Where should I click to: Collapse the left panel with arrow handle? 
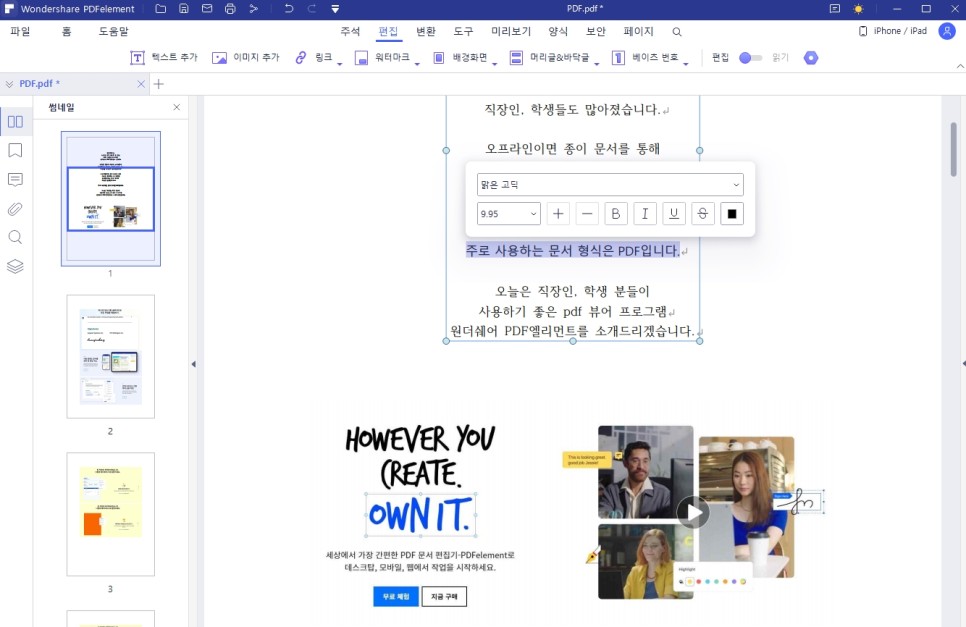pos(193,364)
